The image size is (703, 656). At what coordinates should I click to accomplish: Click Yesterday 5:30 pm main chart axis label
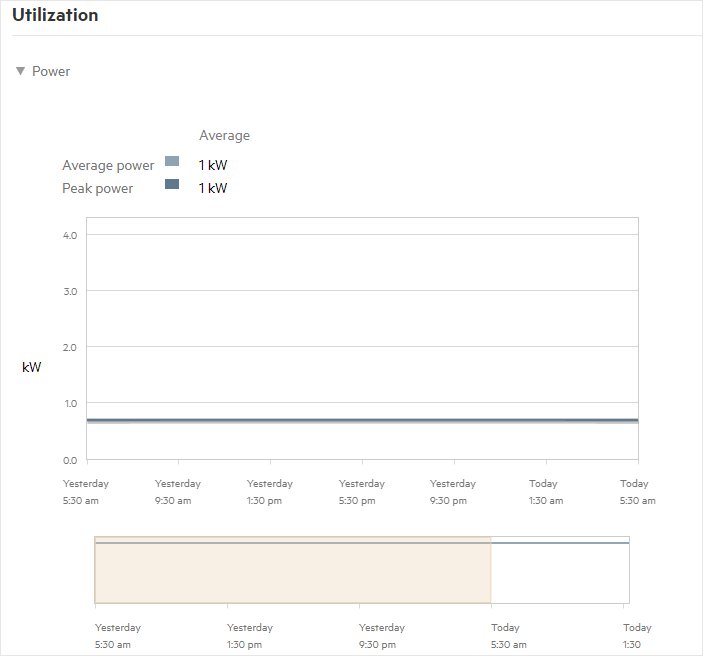(362, 492)
